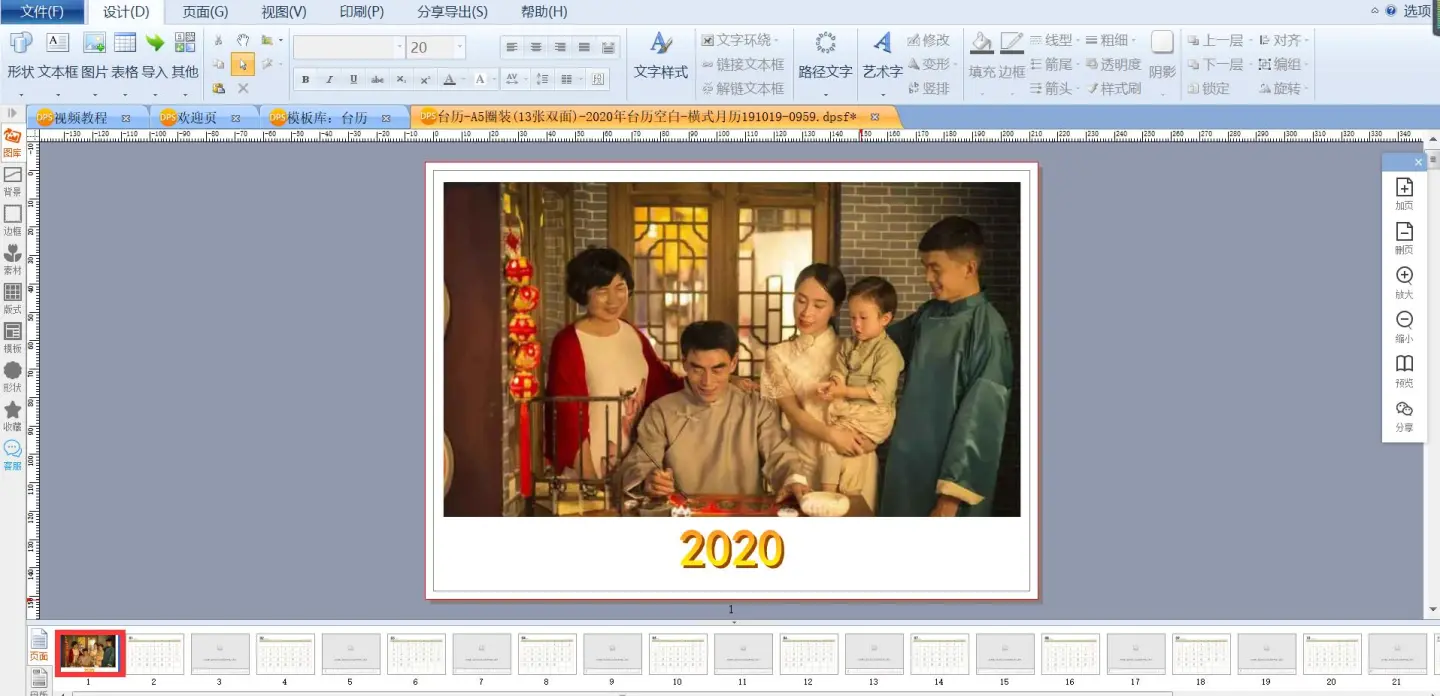Click 预览 preview button

(x=1404, y=371)
